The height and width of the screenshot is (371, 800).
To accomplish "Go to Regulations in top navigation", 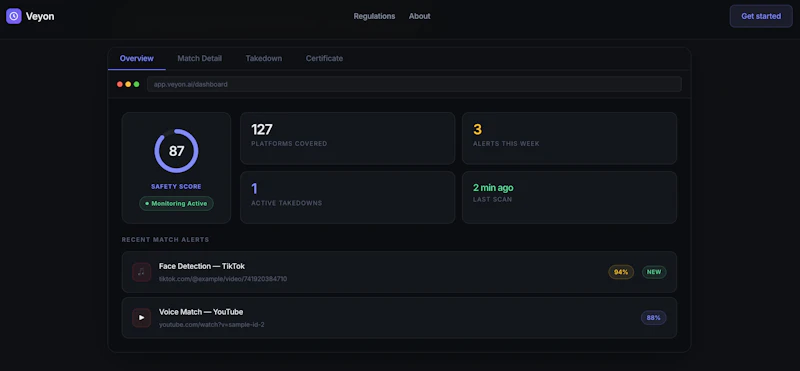I will [x=374, y=16].
